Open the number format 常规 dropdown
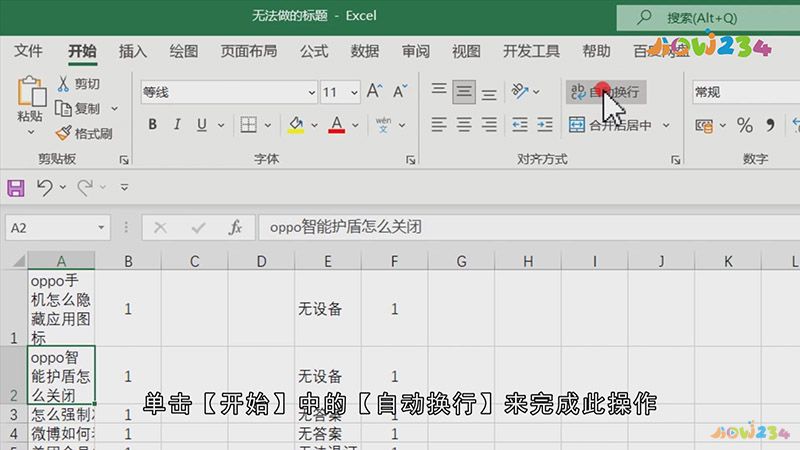This screenshot has width=800, height=450. 746,92
